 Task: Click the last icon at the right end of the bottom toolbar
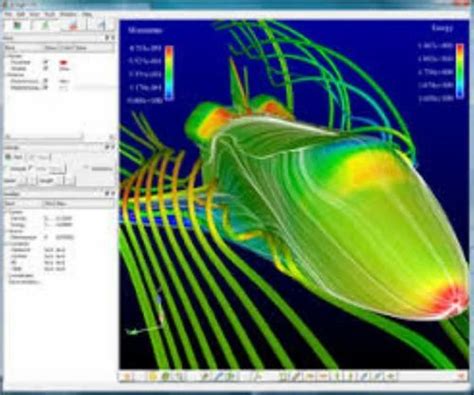point(462,377)
